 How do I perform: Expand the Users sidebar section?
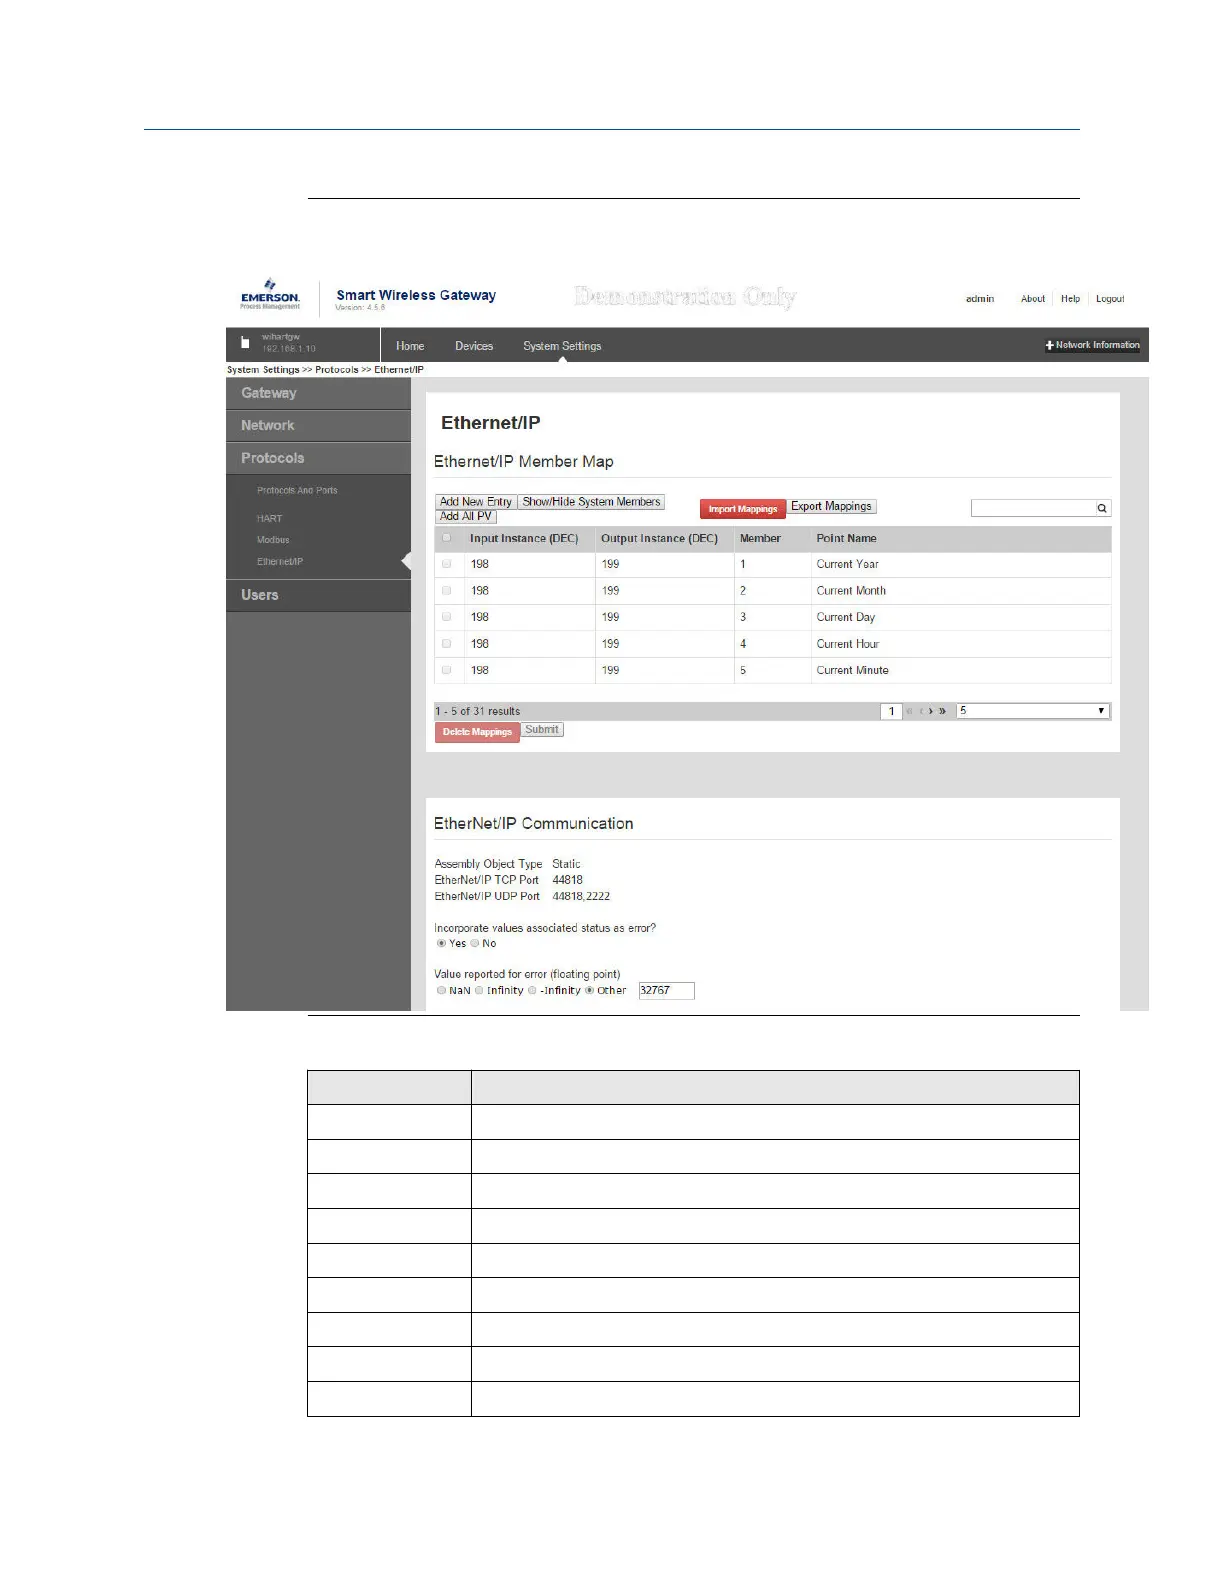point(318,595)
